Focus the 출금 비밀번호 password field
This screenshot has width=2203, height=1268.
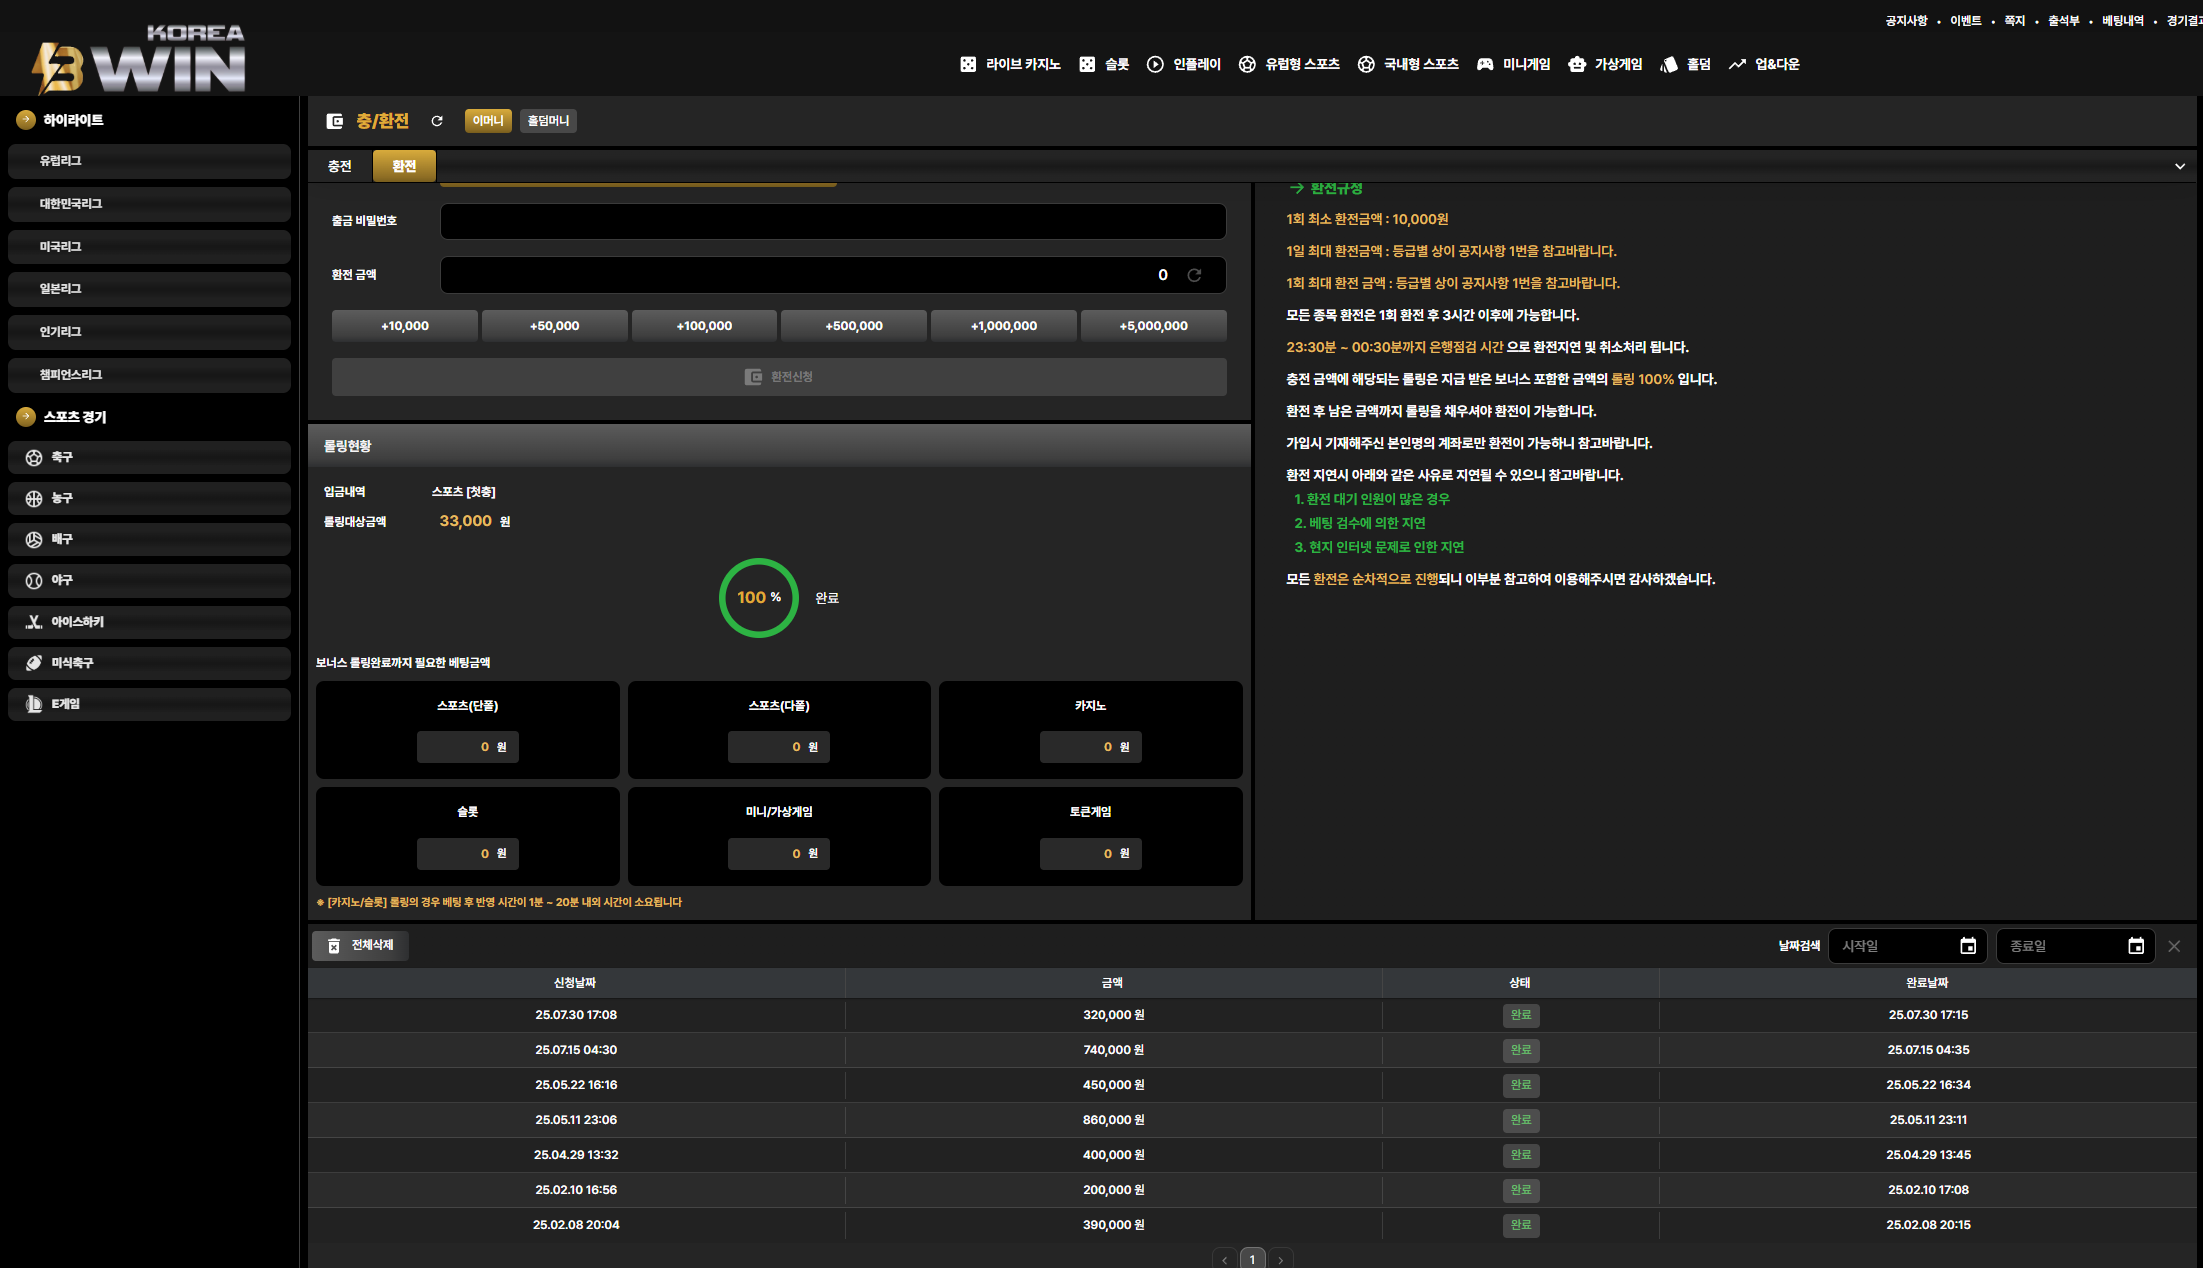[x=833, y=221]
